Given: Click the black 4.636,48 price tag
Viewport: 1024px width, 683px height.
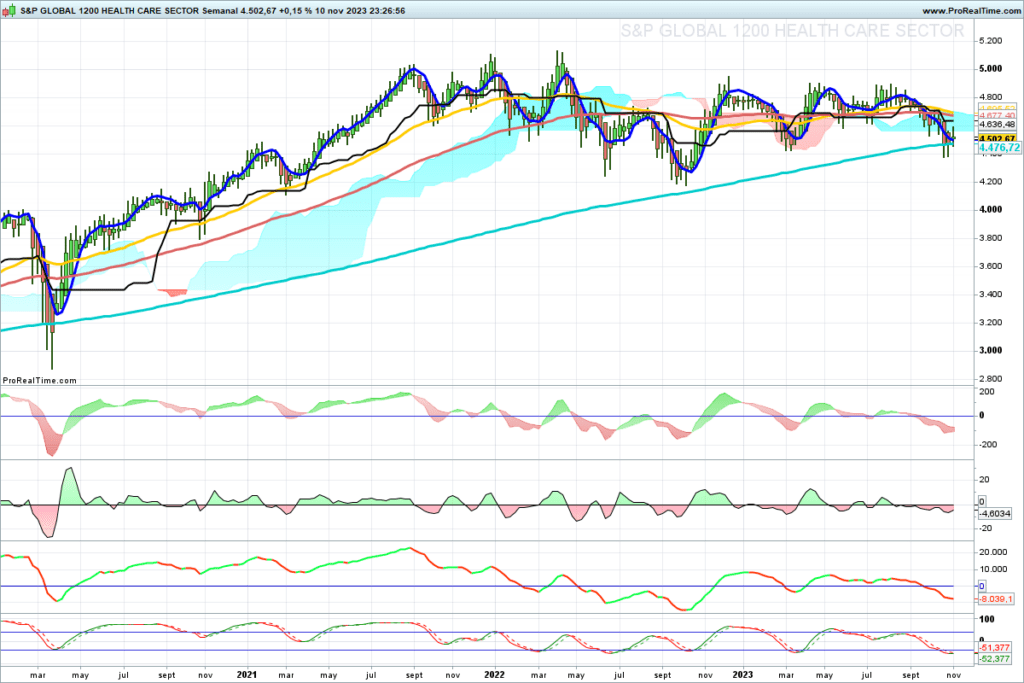Looking at the screenshot, I should pos(997,124).
